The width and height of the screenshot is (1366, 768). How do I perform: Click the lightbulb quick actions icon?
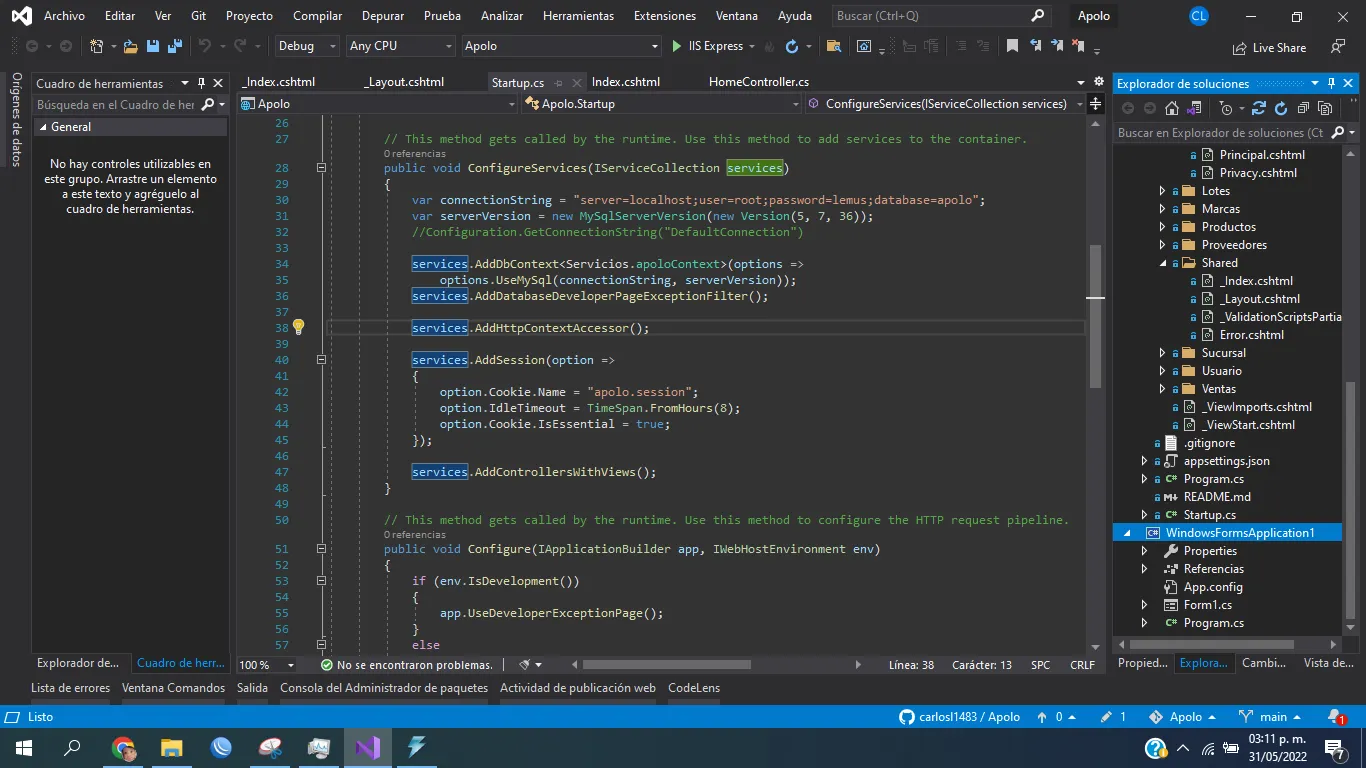[x=298, y=327]
